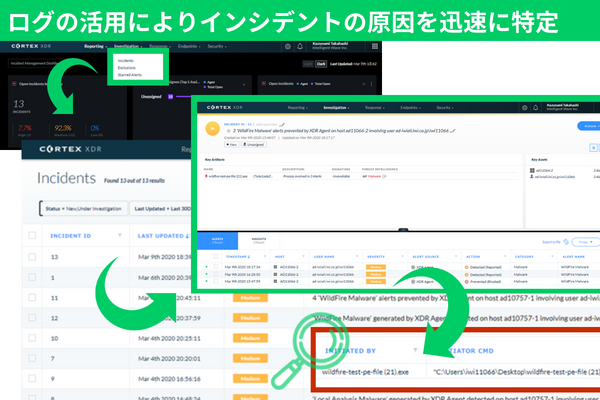The height and width of the screenshot is (400, 600).
Task: Switch to the Insights tab
Action: [259, 241]
